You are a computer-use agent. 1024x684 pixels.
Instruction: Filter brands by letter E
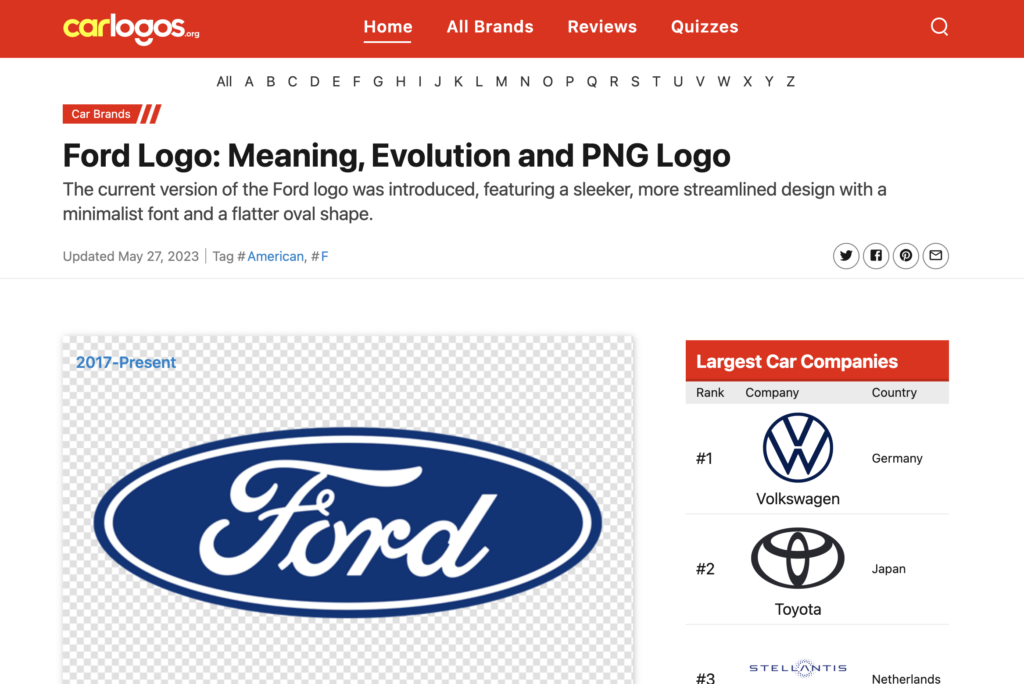tap(336, 82)
